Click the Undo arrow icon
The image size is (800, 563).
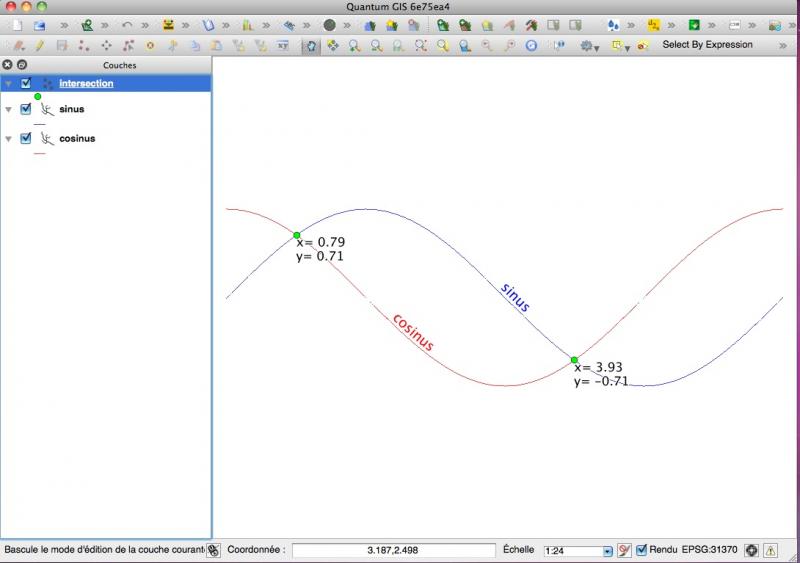(127, 25)
